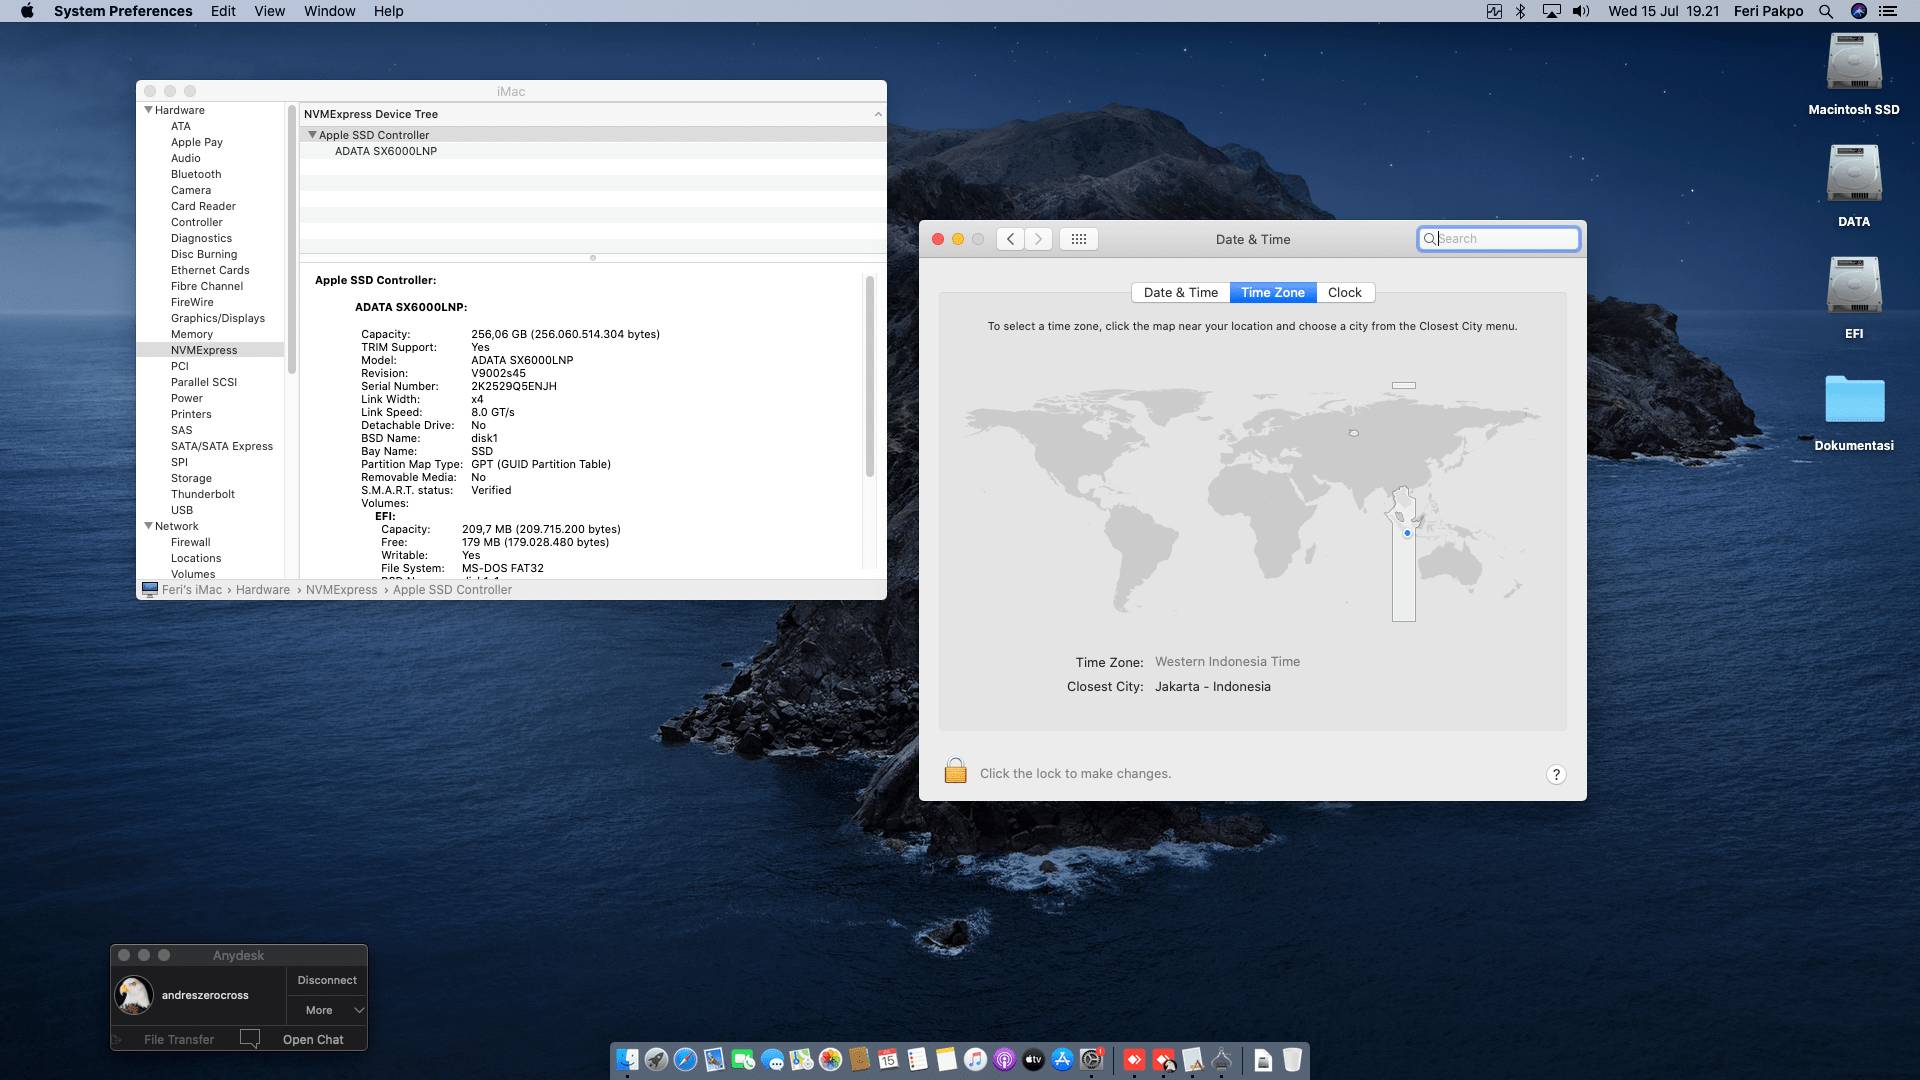The image size is (1920, 1080).
Task: Switch to the Clock tab
Action: point(1344,292)
